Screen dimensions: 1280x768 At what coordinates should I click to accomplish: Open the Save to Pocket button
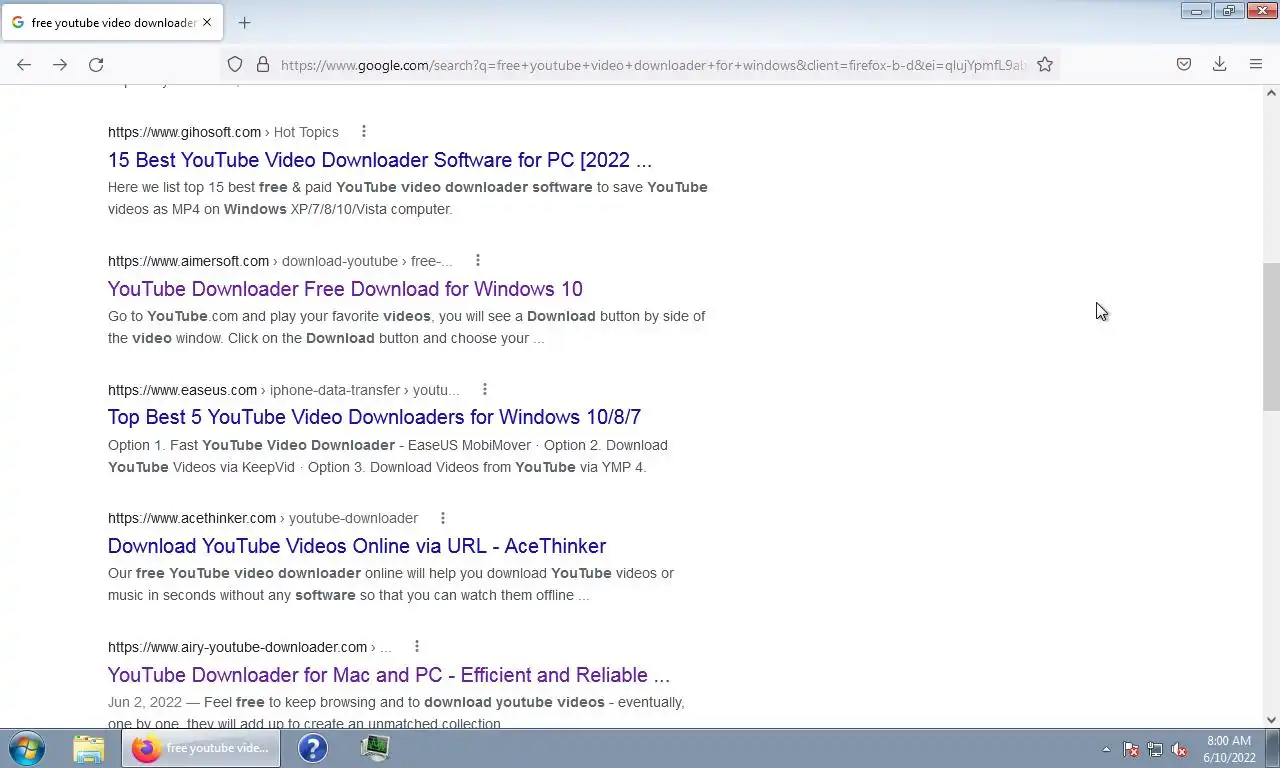tap(1184, 64)
